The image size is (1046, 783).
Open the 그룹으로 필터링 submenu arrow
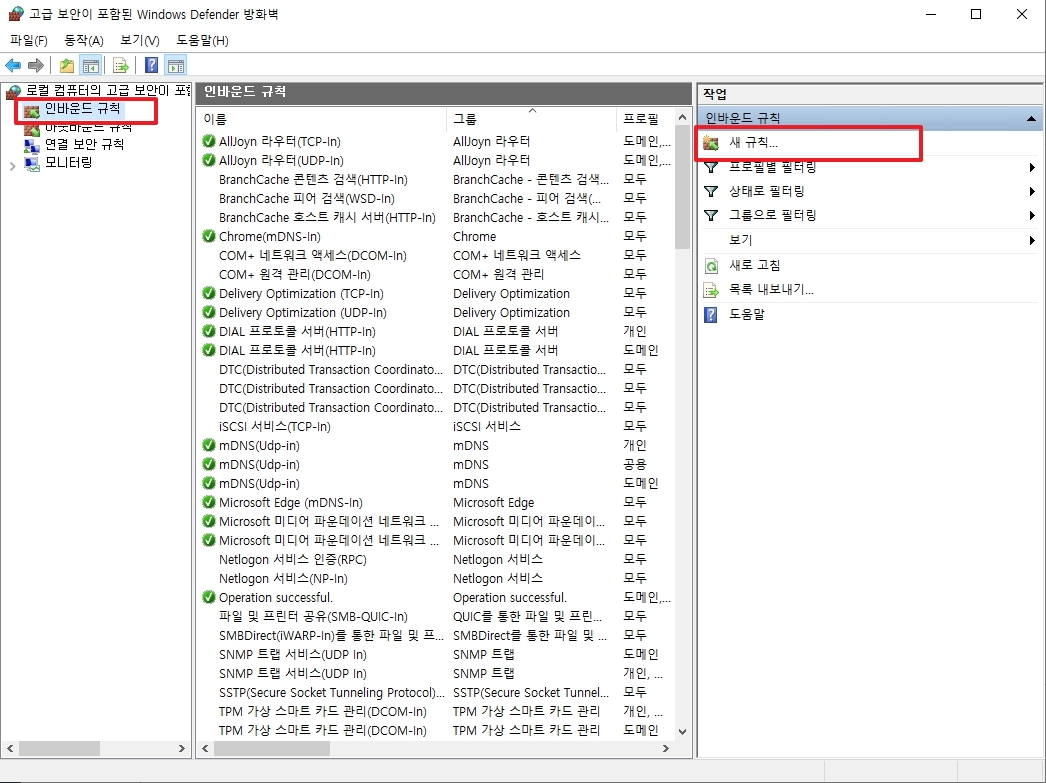(x=1032, y=215)
